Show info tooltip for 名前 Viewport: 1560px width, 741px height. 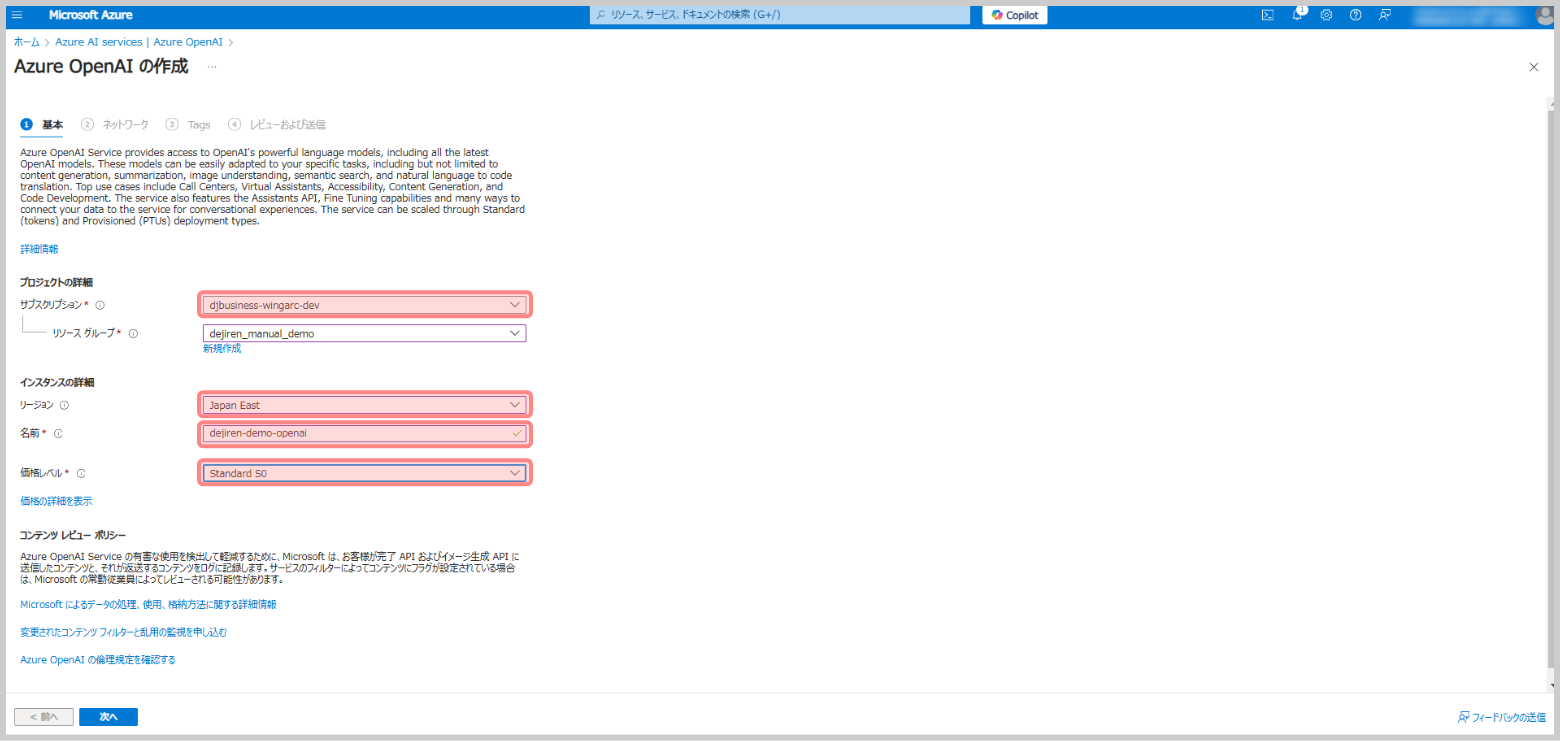click(58, 434)
